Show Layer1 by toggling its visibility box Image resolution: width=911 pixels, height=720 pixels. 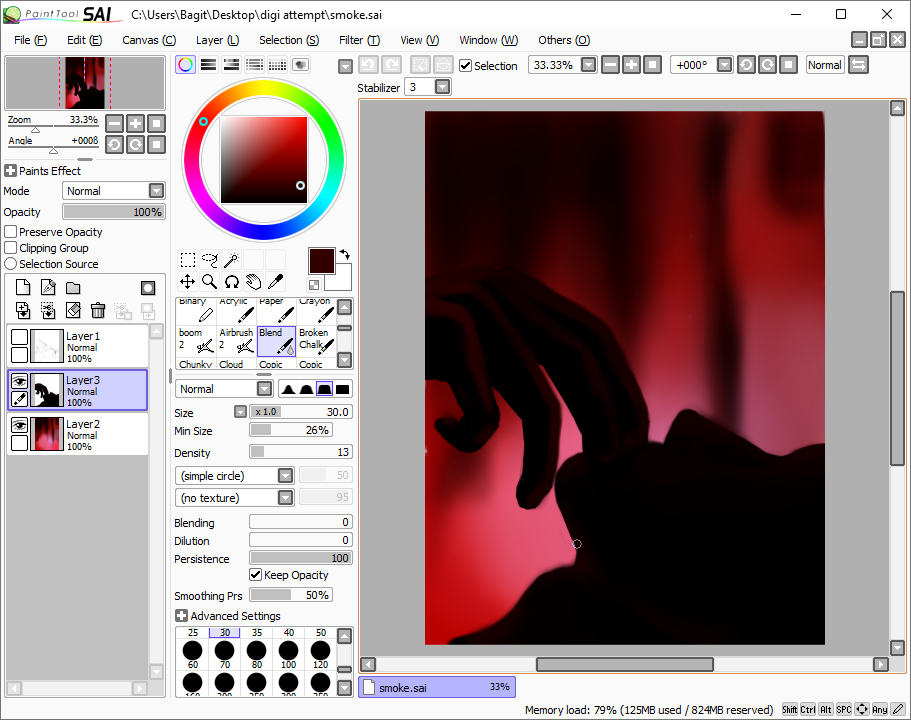click(19, 337)
